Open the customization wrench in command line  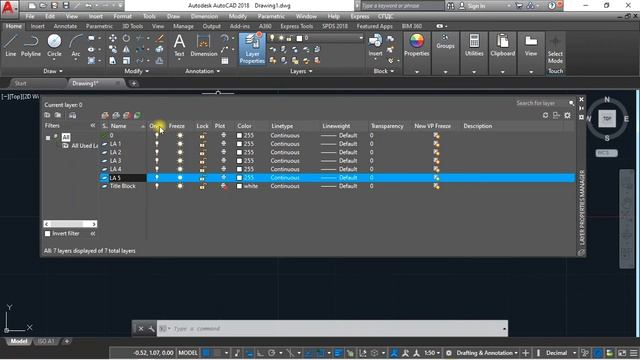[151, 329]
